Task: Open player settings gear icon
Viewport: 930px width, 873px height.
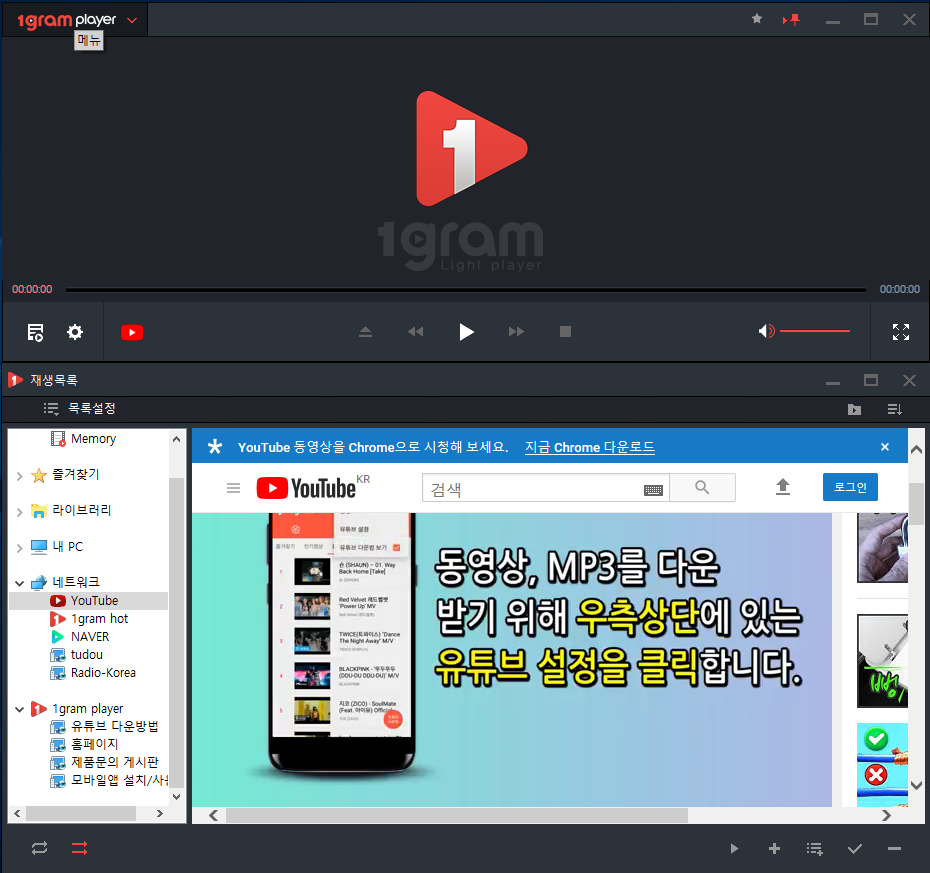Action: coord(75,332)
